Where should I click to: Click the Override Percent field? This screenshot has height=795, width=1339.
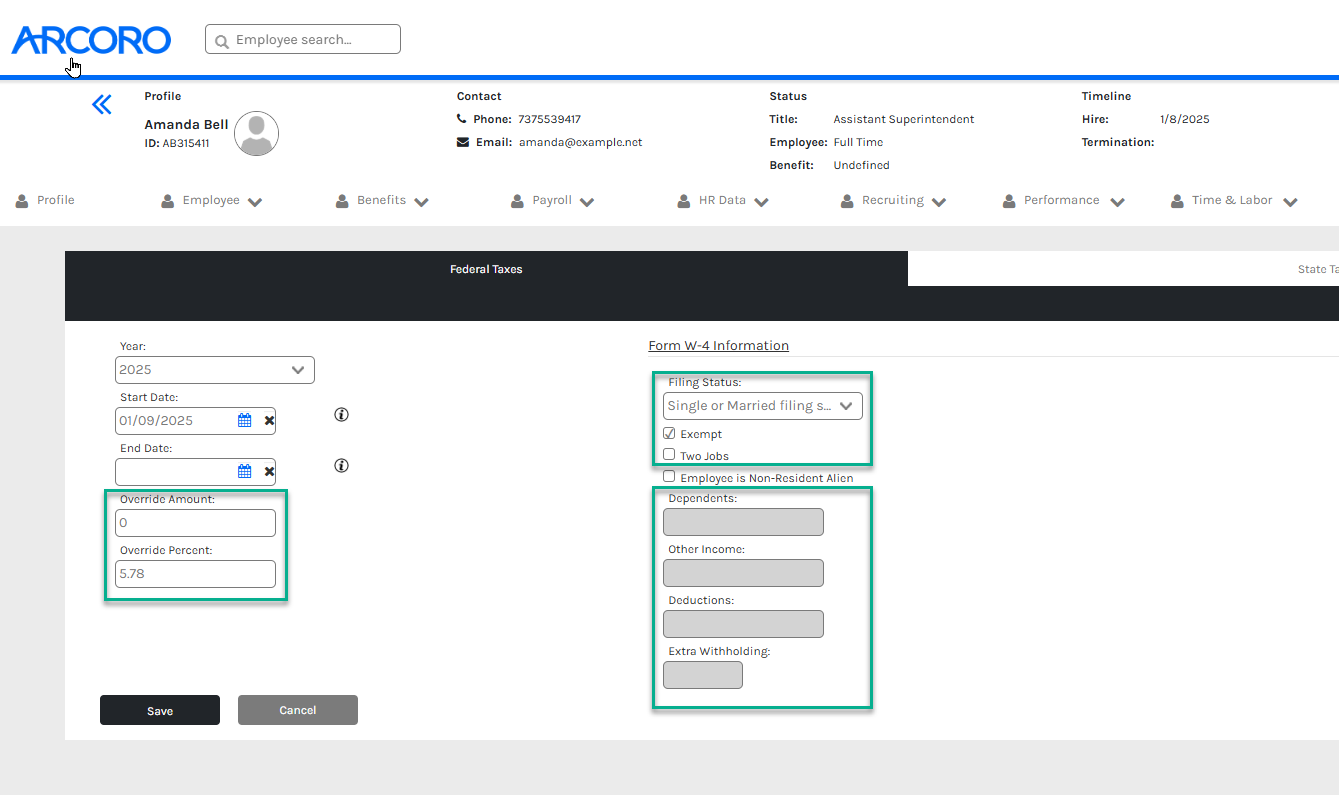[195, 574]
